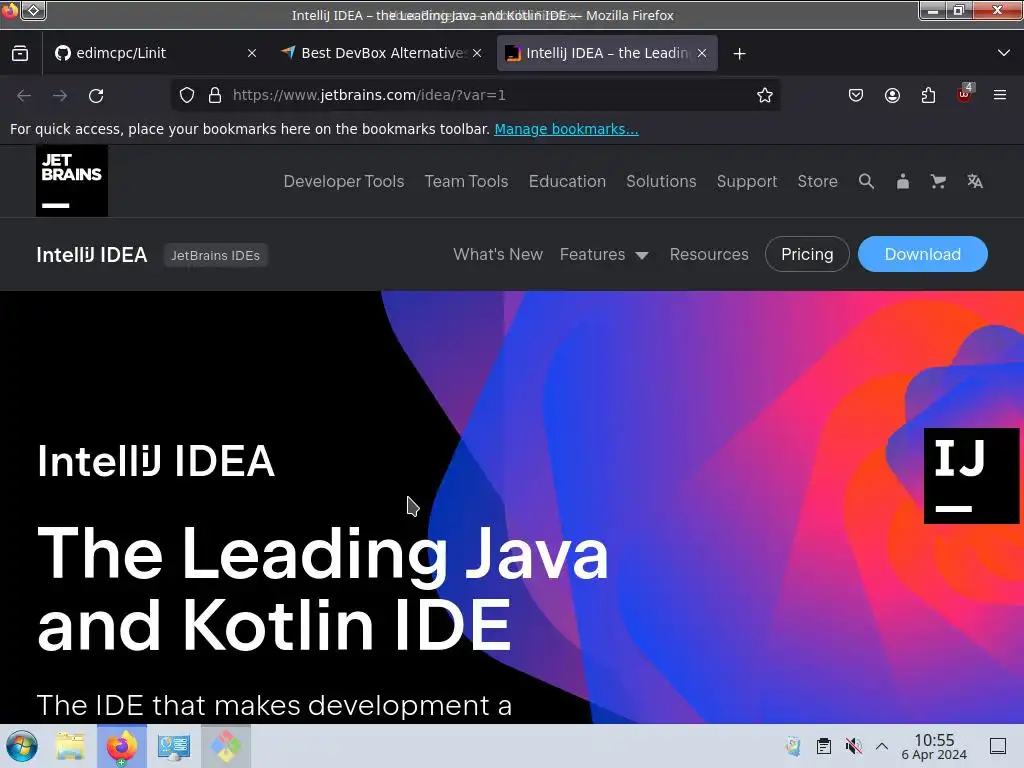Open the What's New link
Image resolution: width=1024 pixels, height=768 pixels.
[498, 254]
